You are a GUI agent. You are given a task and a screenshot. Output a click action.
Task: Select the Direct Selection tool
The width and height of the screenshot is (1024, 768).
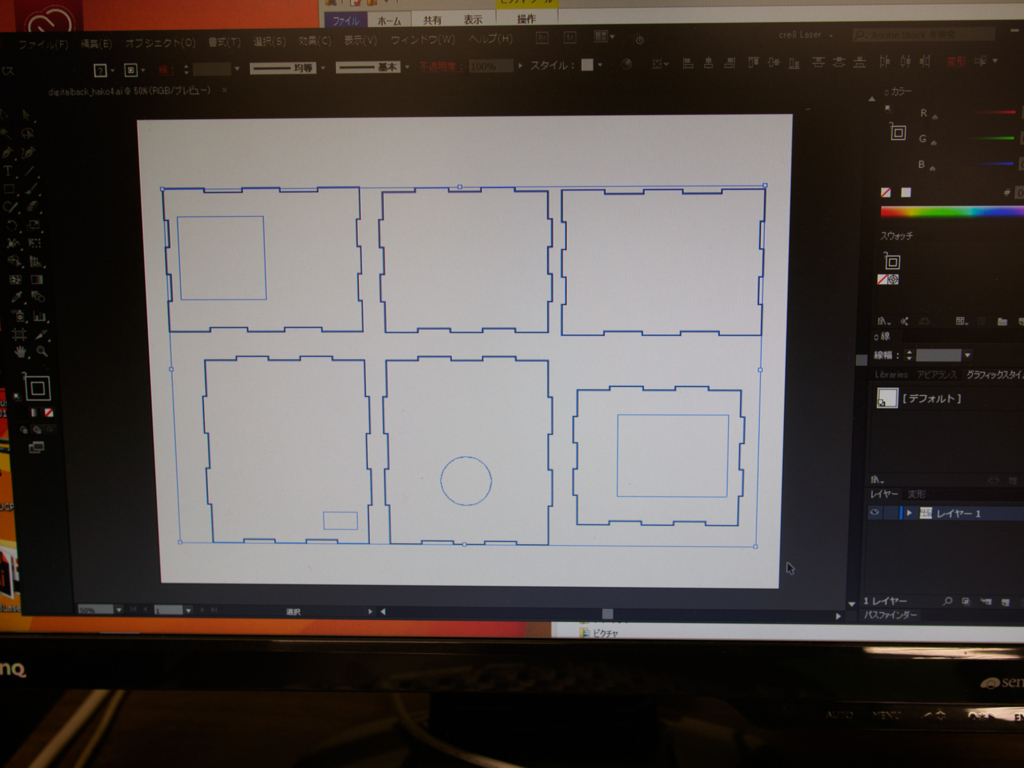click(26, 115)
